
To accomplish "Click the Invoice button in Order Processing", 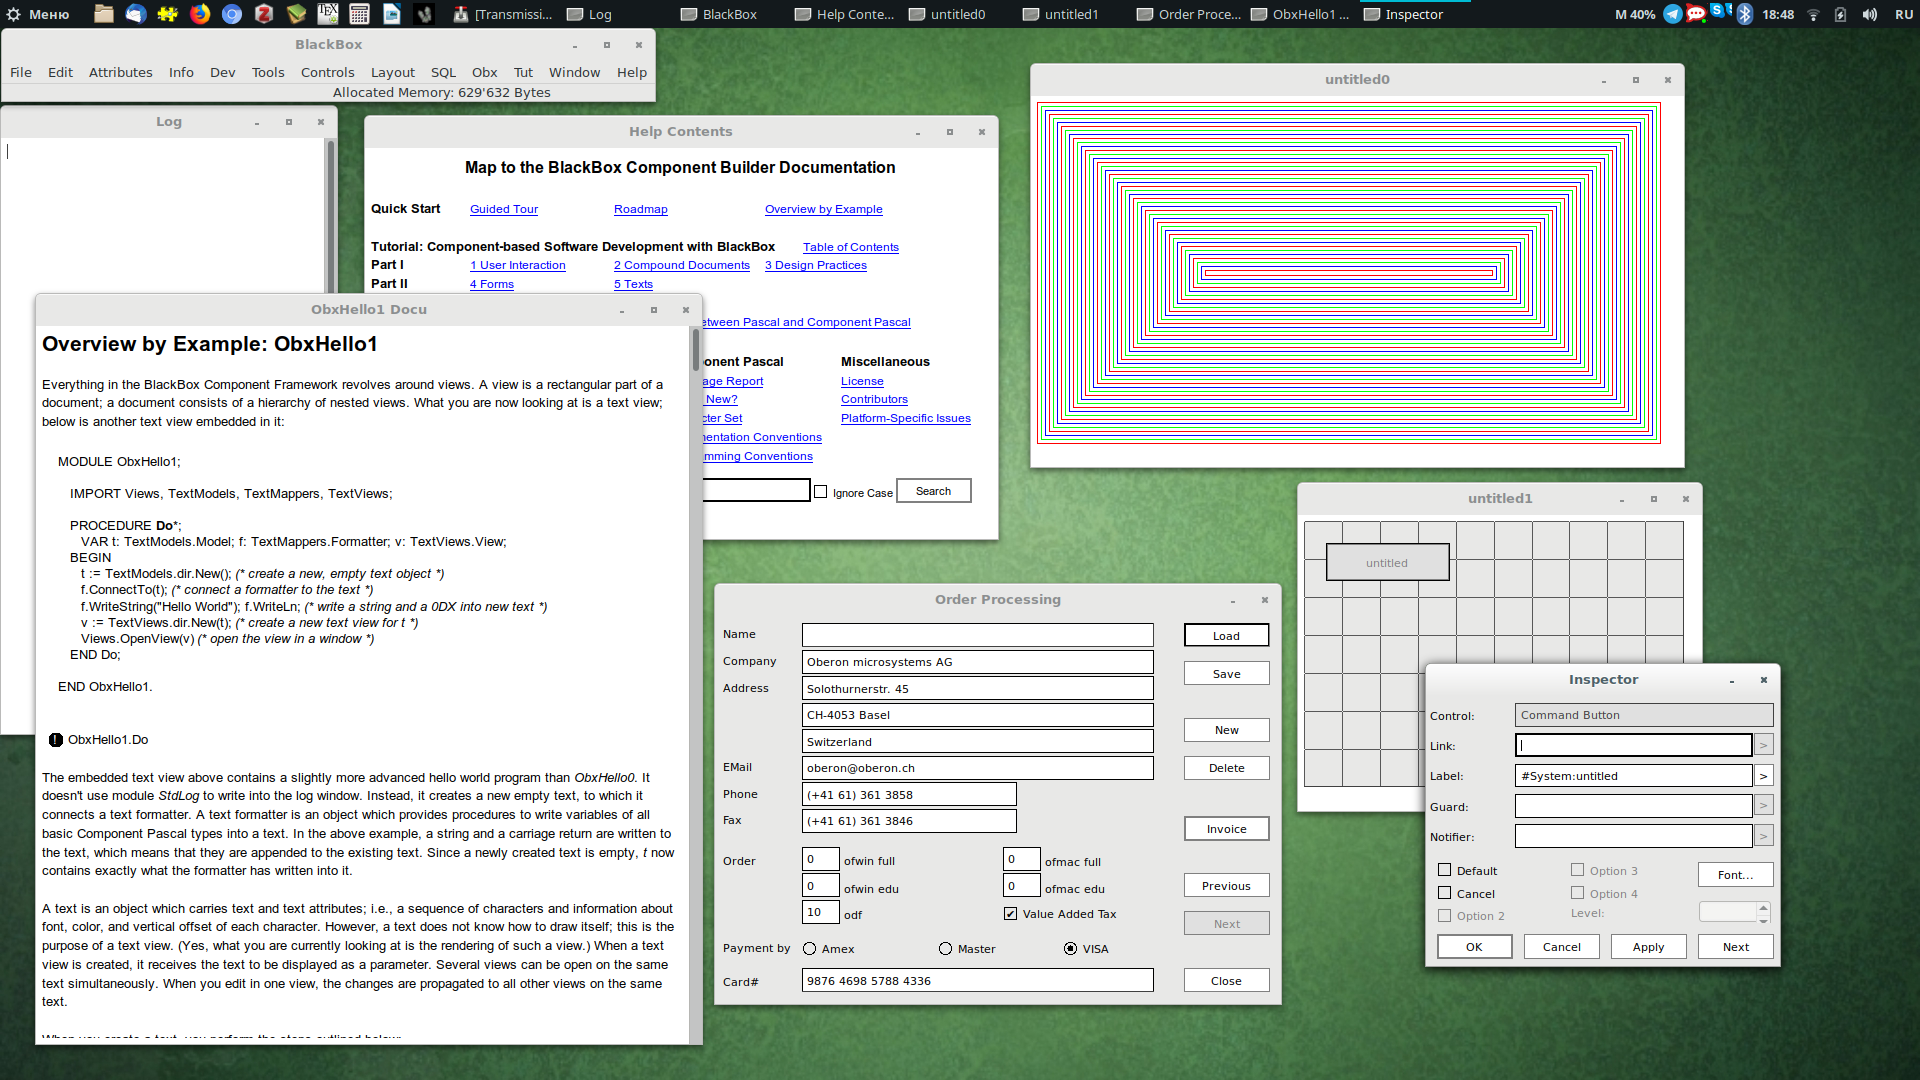I will click(x=1226, y=829).
